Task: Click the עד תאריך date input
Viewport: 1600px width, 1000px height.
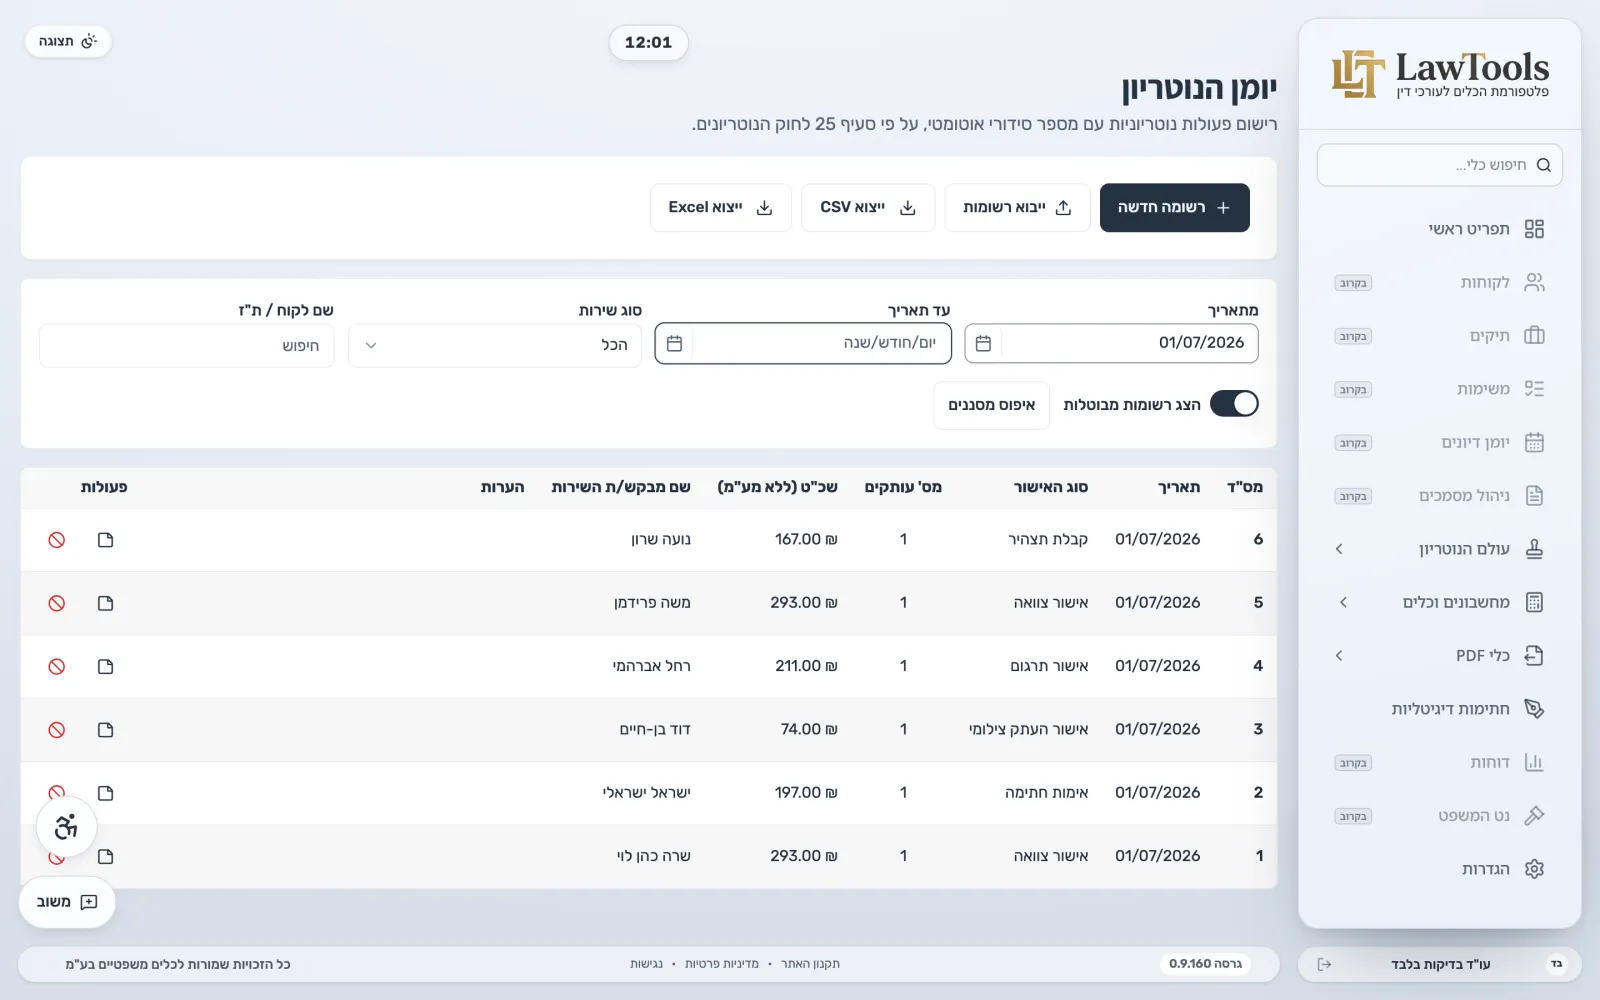Action: [x=803, y=343]
